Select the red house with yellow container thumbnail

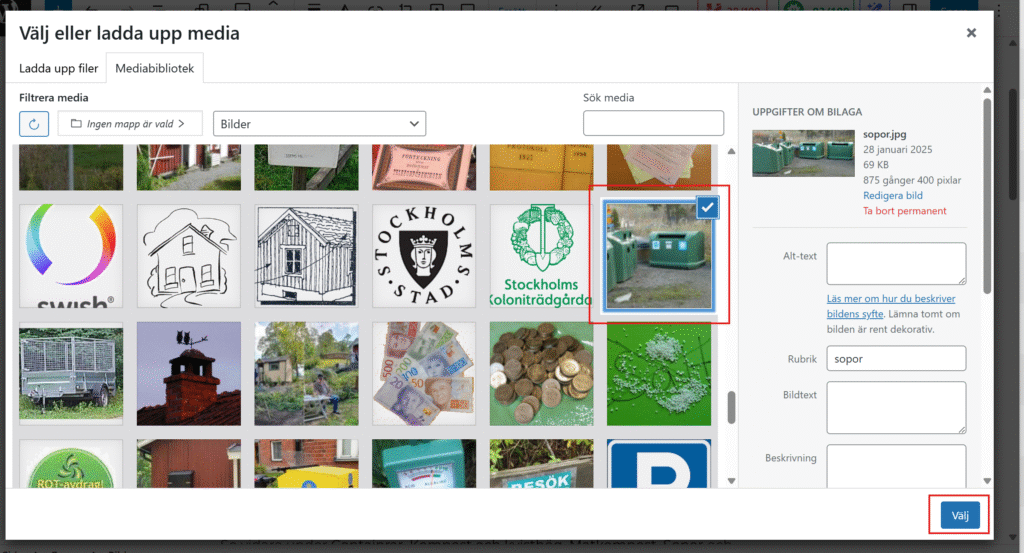pyautogui.click(x=306, y=464)
